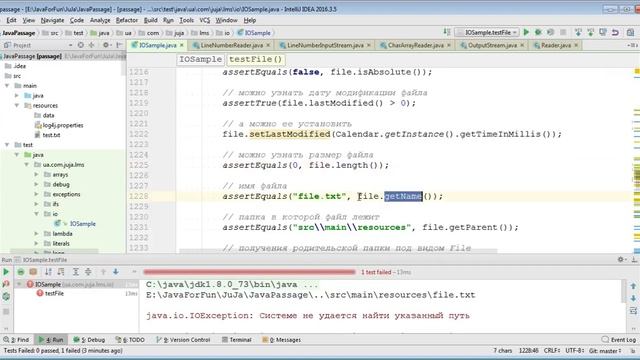Image resolution: width=640 pixels, height=360 pixels.
Task: Collapse the io package
Action: coord(36,214)
